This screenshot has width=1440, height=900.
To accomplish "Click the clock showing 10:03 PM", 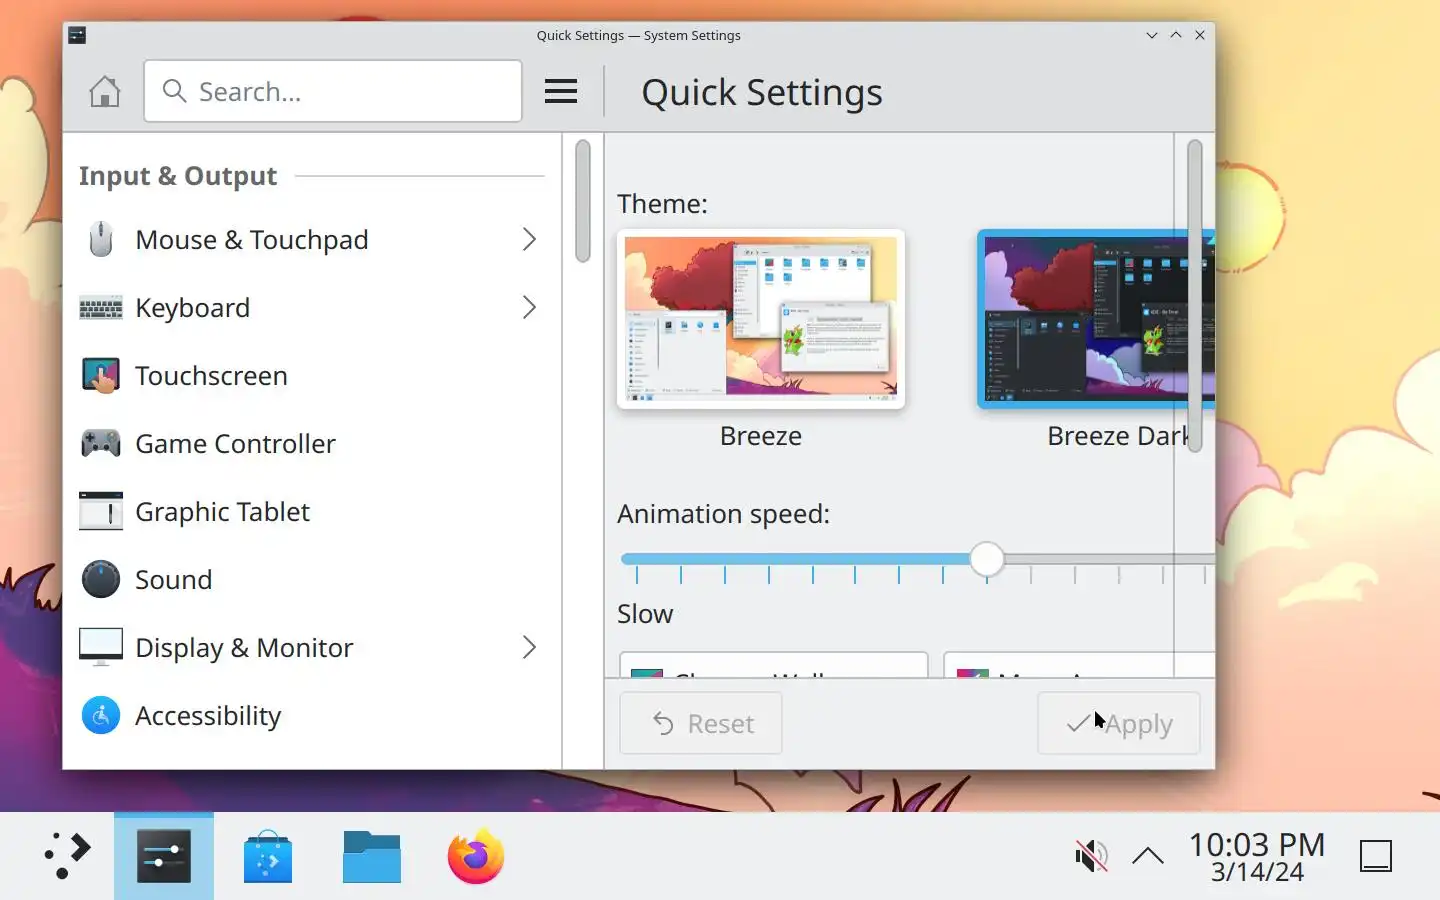I will tap(1257, 846).
